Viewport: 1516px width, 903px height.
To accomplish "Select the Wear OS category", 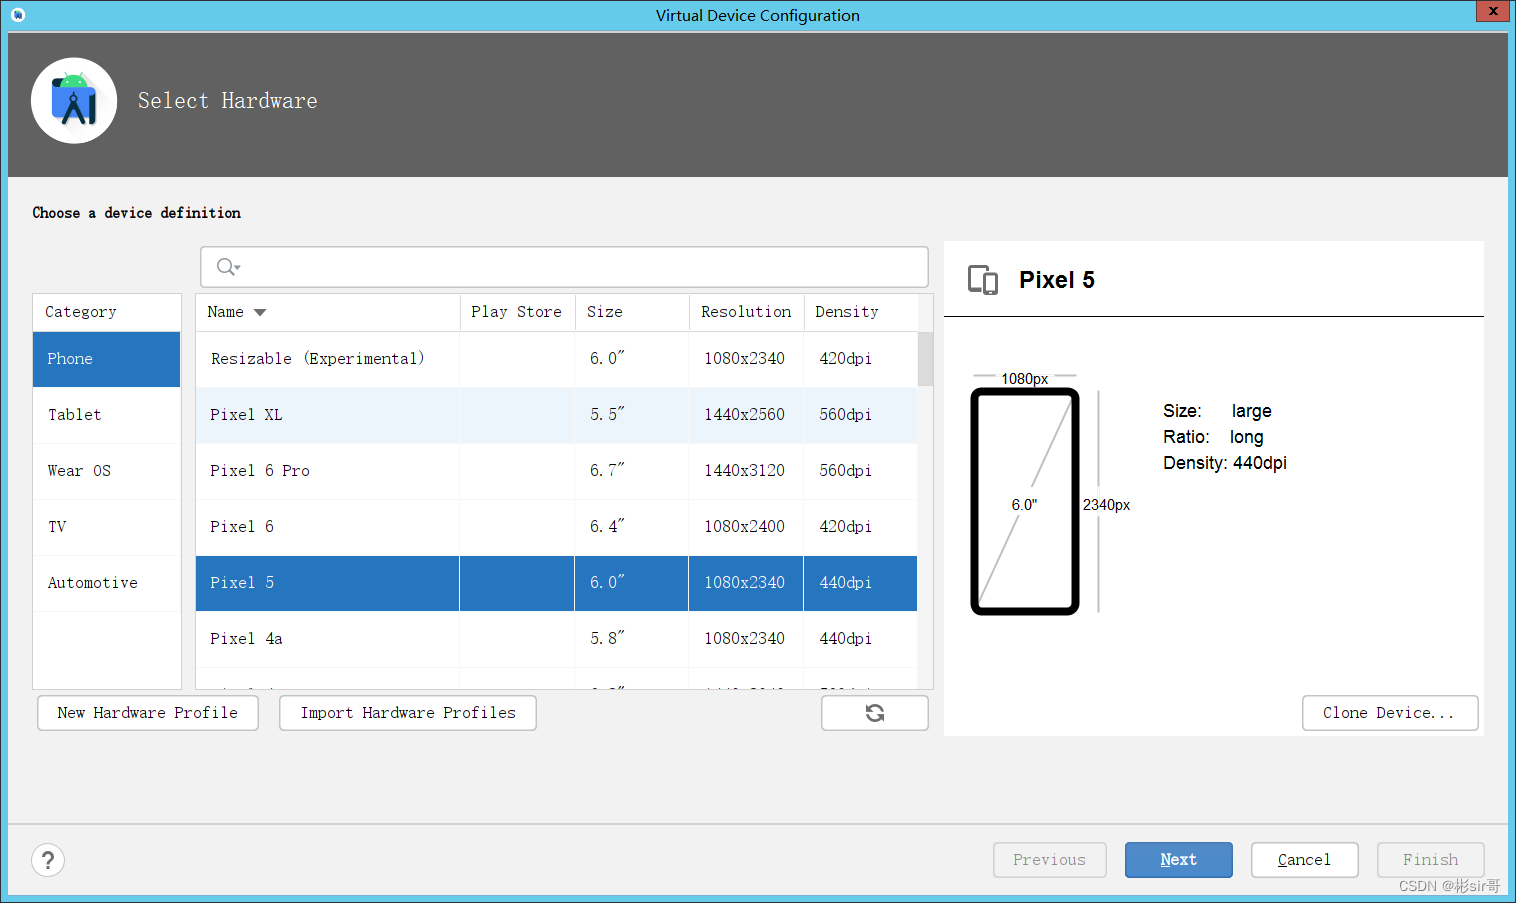I will pyautogui.click(x=107, y=471).
